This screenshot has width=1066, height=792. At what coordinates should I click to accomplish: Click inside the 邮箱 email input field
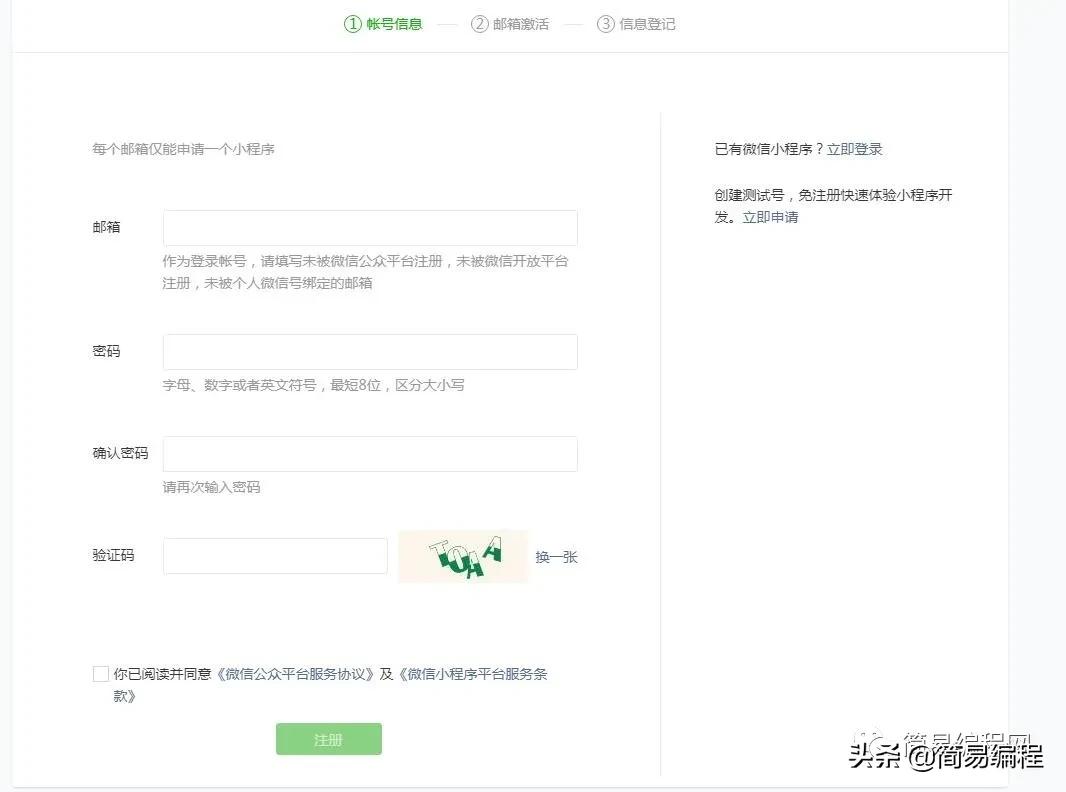(x=369, y=227)
